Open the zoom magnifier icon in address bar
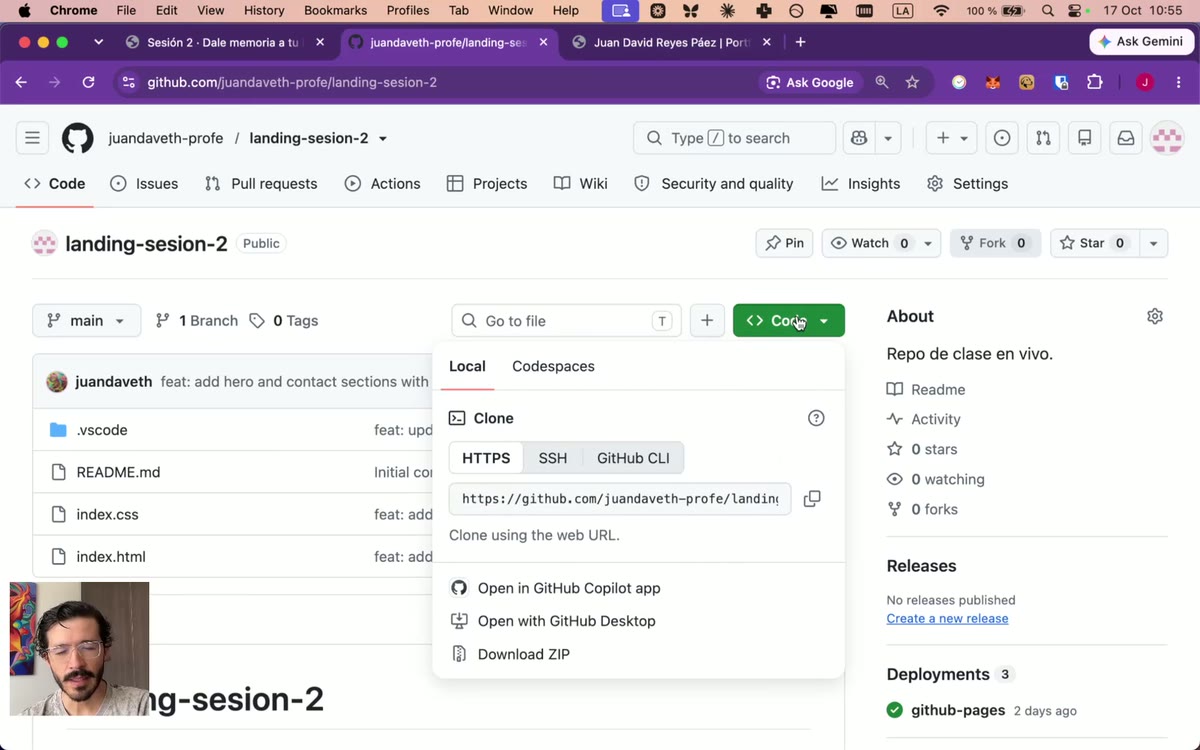This screenshot has height=750, width=1200. point(882,82)
